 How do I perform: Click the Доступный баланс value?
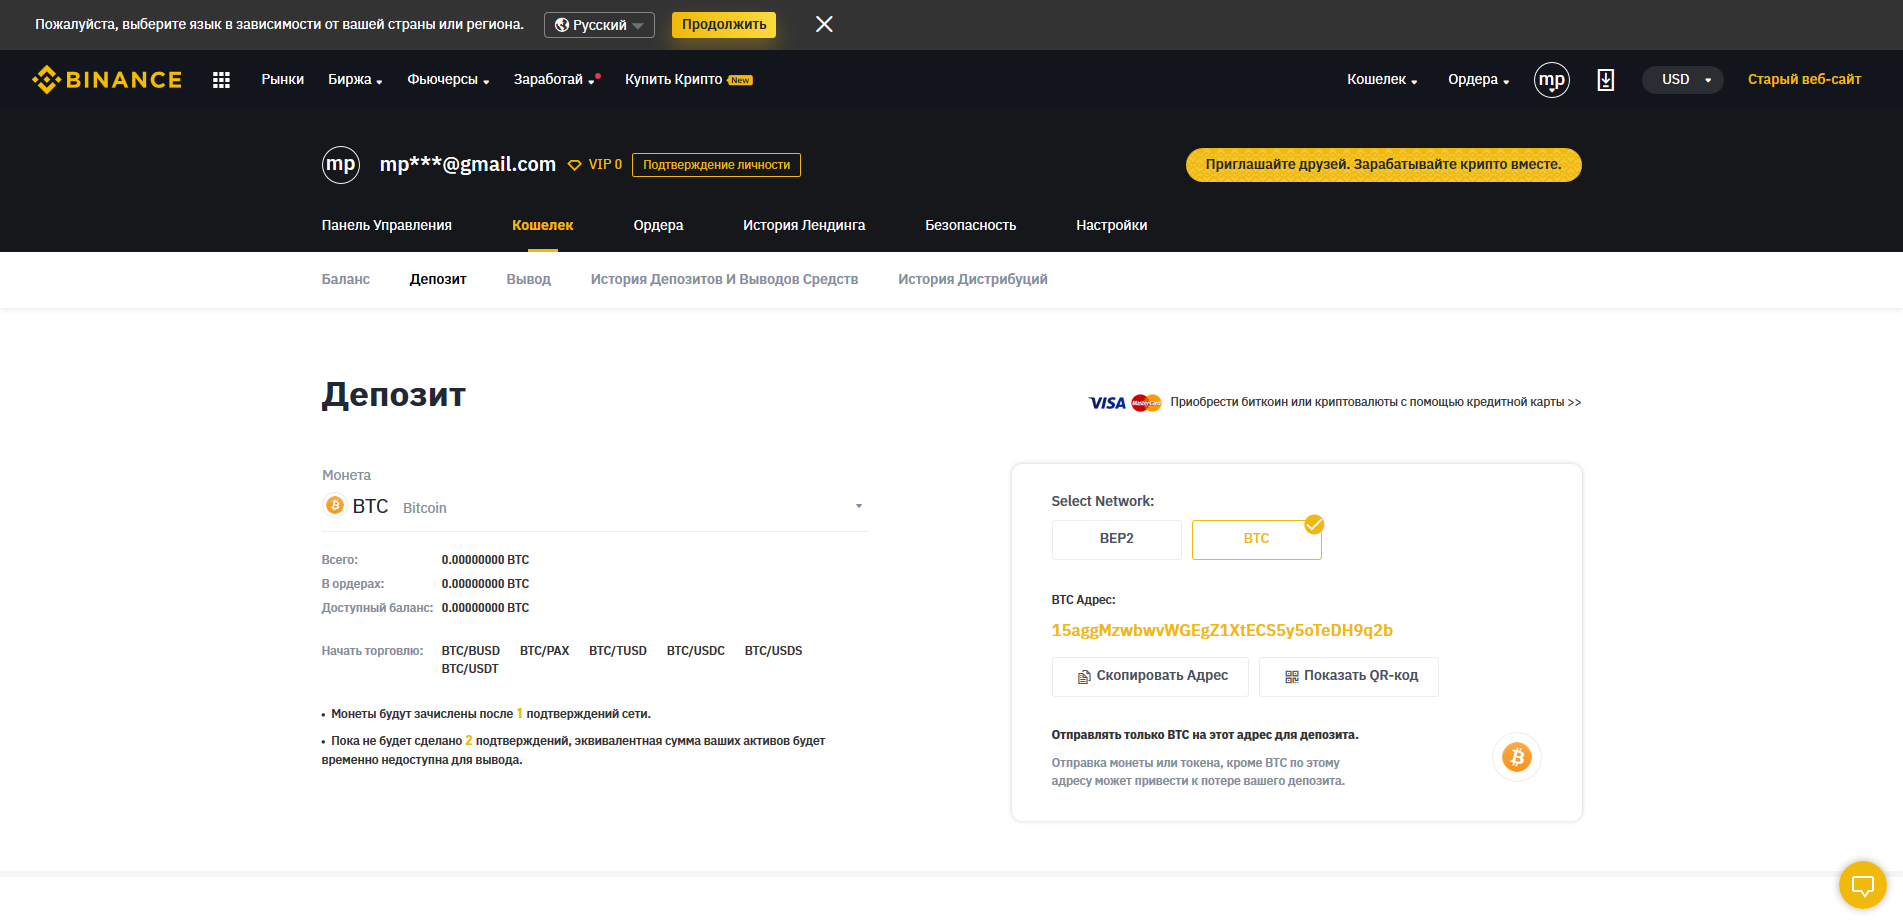(485, 609)
